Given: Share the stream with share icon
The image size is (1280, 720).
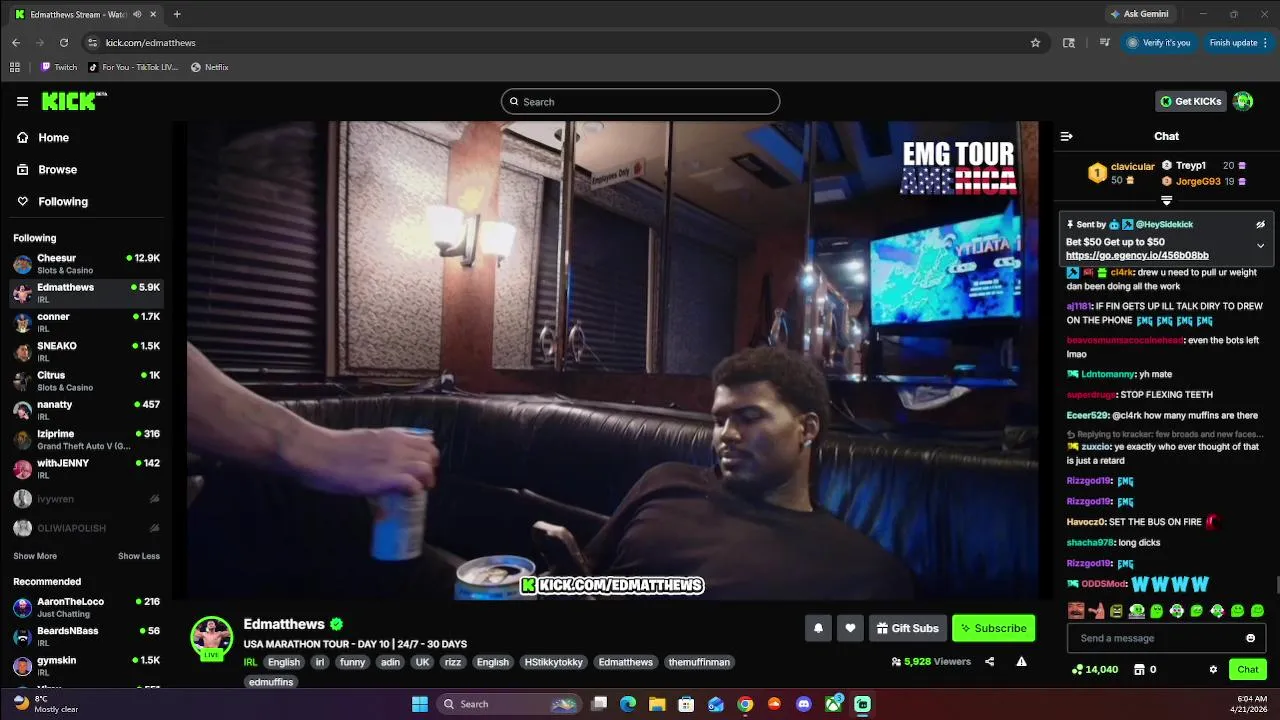Looking at the screenshot, I should pos(989,661).
